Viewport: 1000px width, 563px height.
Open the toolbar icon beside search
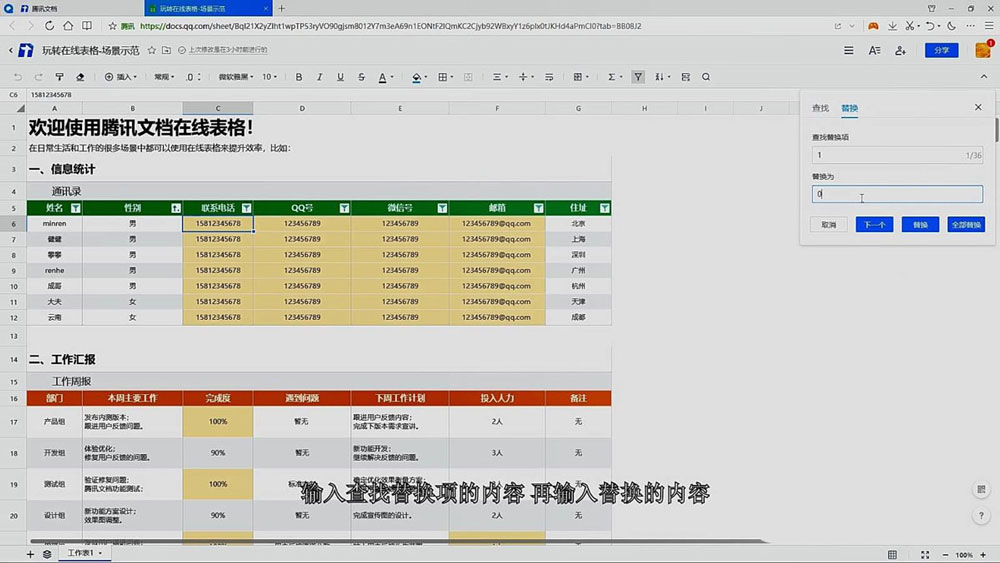pyautogui.click(x=686, y=77)
